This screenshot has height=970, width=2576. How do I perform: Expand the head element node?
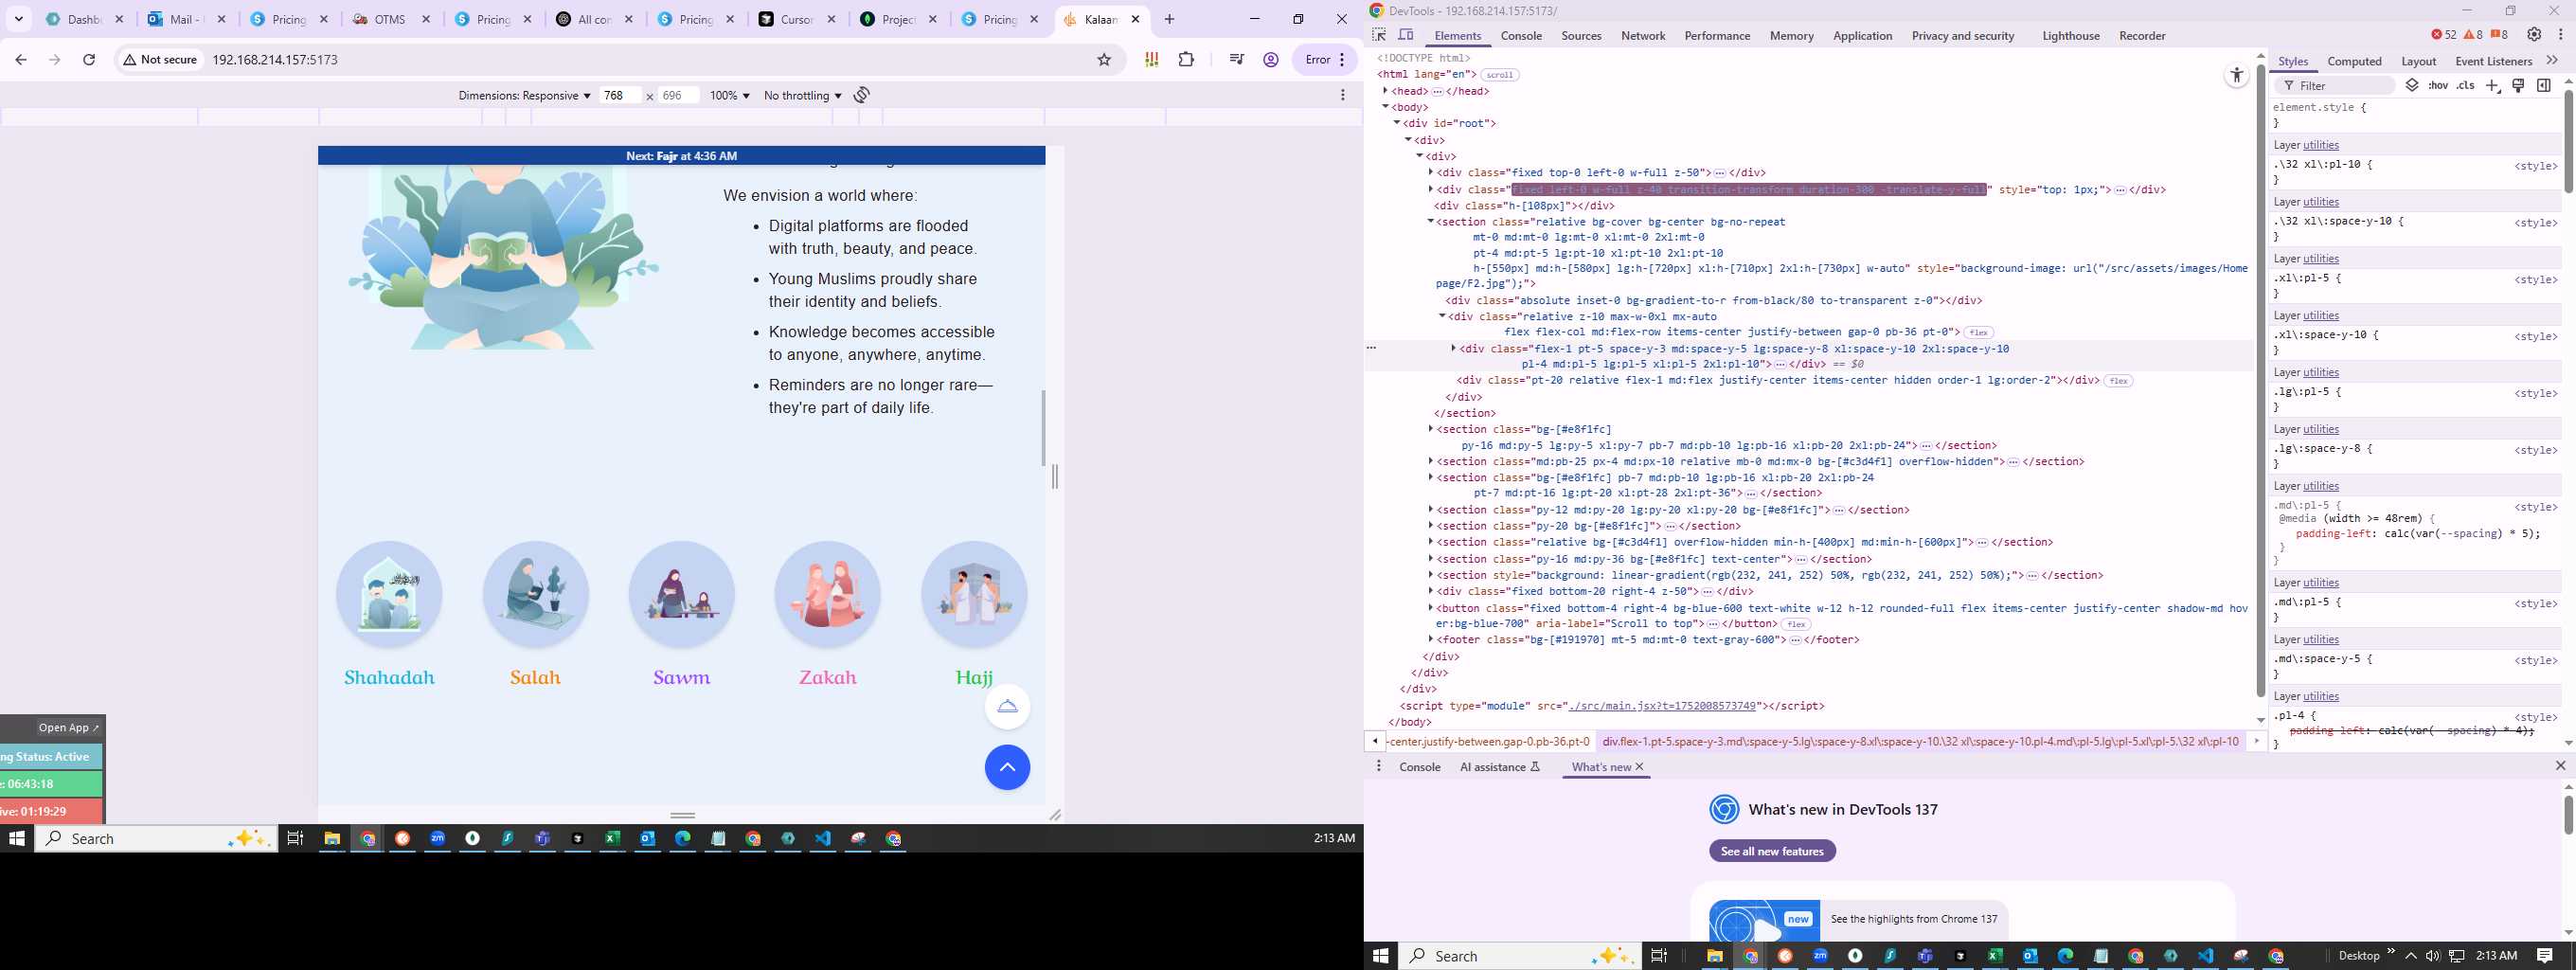click(x=1386, y=91)
